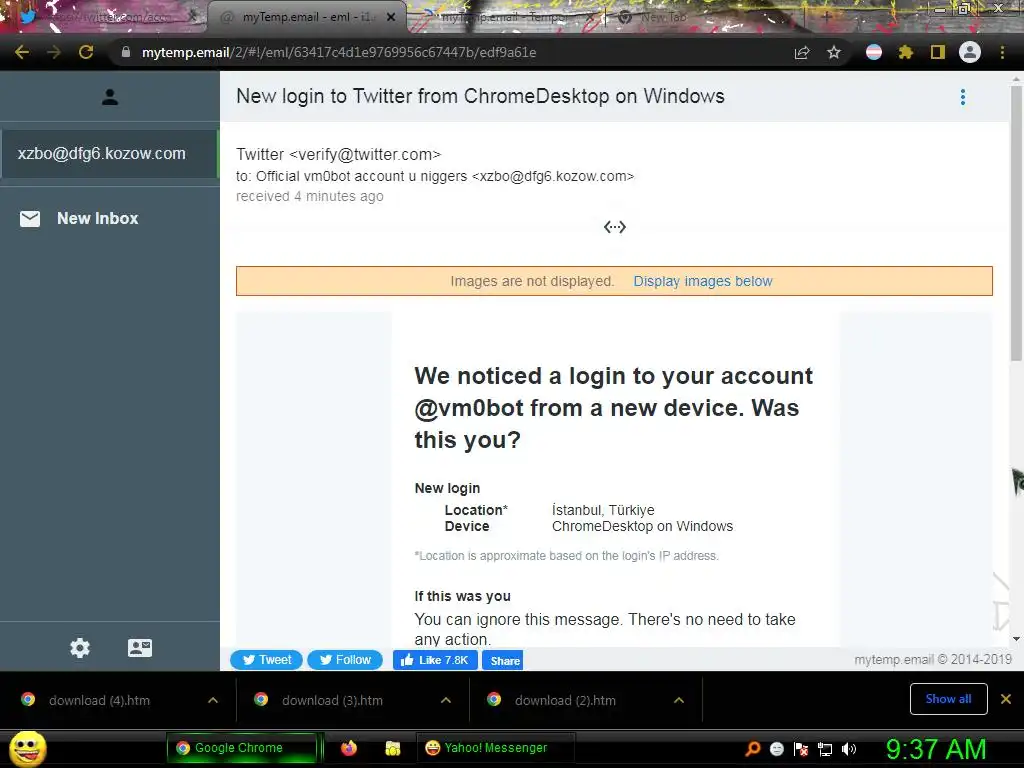Open a new tab with the plus button

click(x=825, y=17)
